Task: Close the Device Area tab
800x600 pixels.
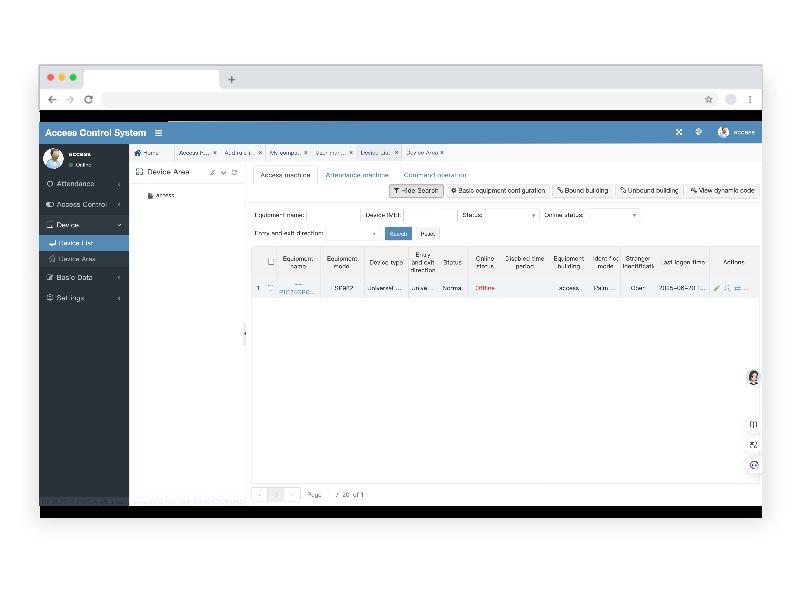Action: [441, 153]
